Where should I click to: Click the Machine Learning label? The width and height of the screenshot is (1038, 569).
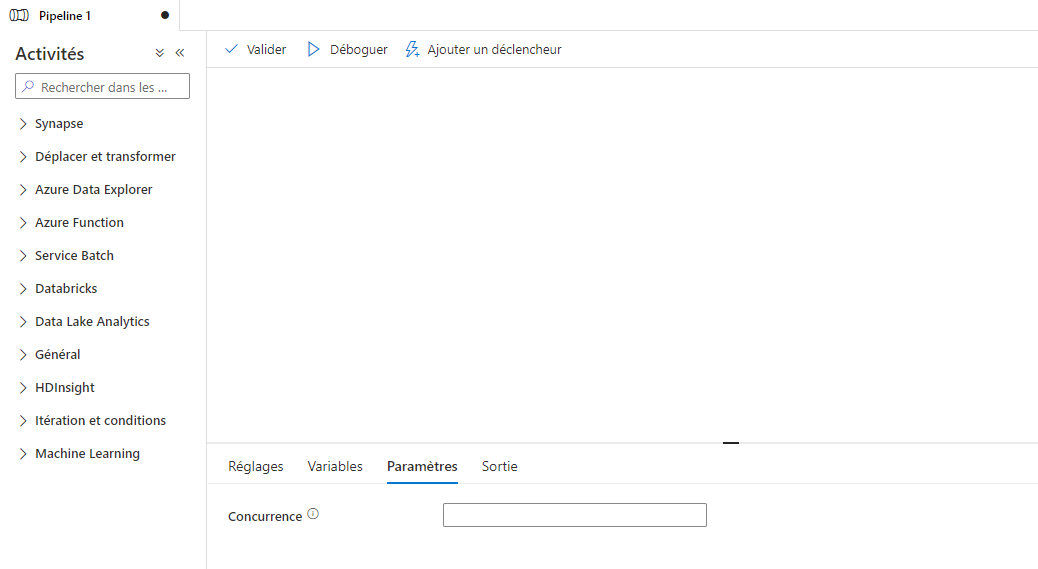tap(87, 454)
